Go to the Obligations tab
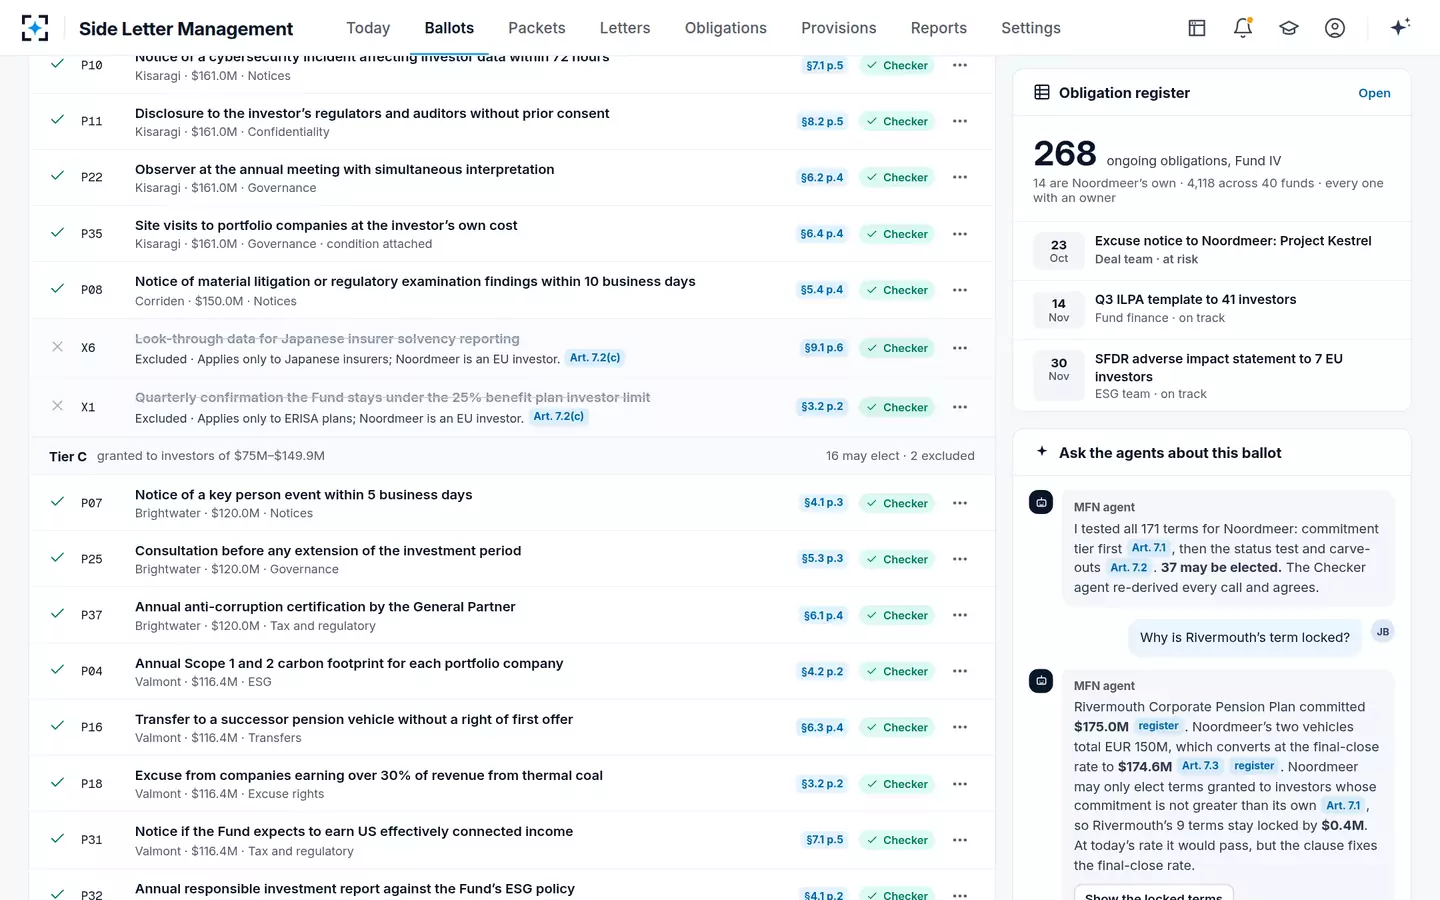 click(x=726, y=28)
